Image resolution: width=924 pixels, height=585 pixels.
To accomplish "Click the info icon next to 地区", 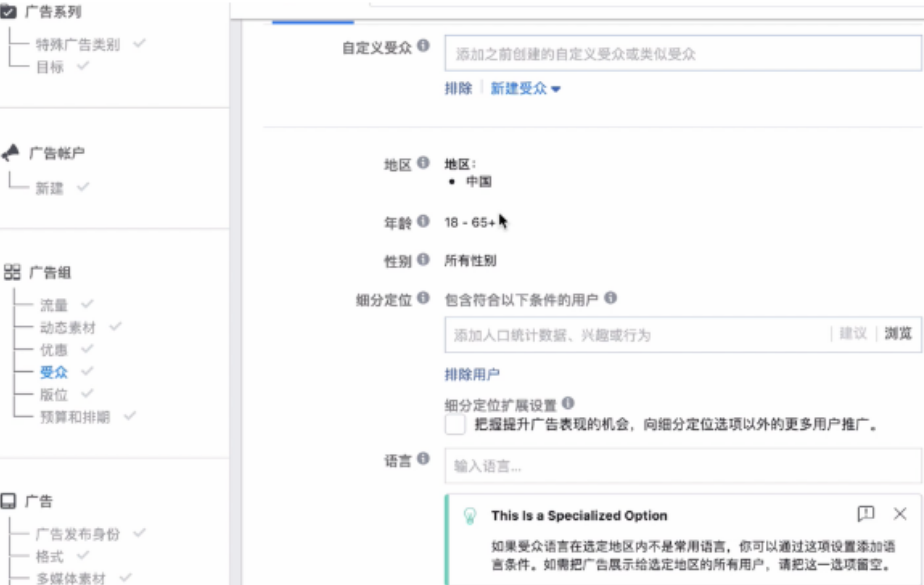I will 423,163.
